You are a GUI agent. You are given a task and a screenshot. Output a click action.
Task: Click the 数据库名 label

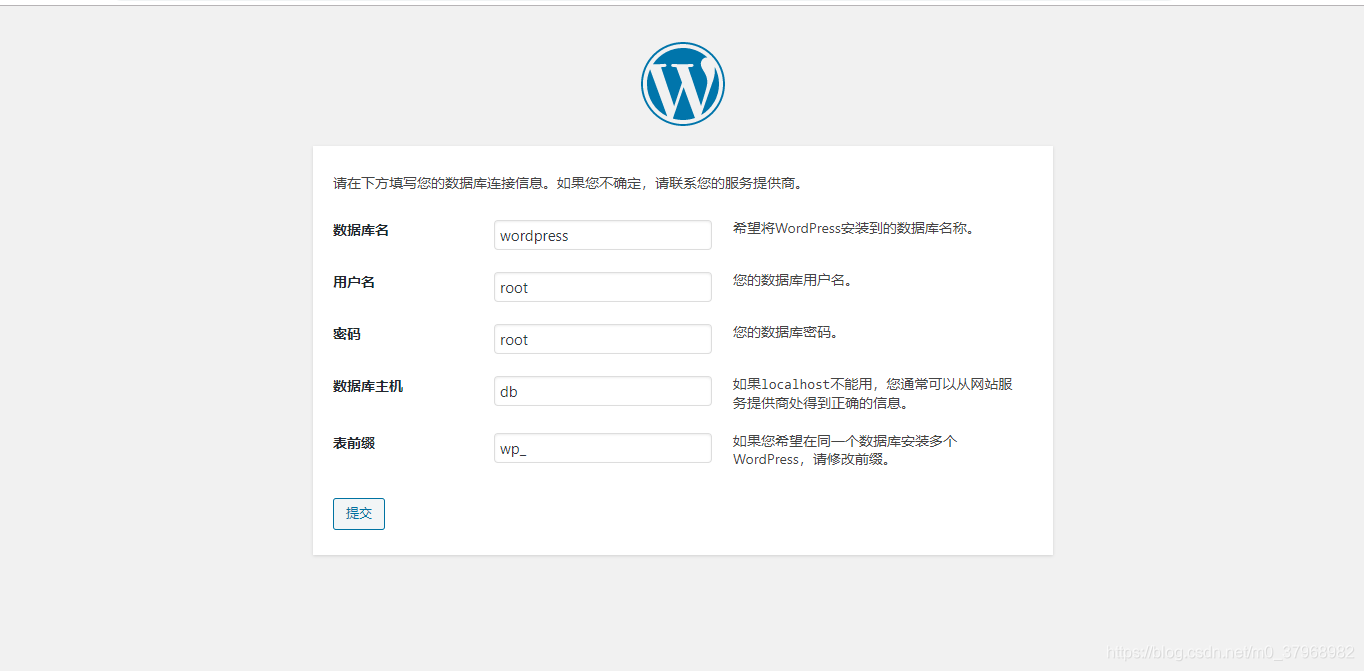tap(361, 230)
